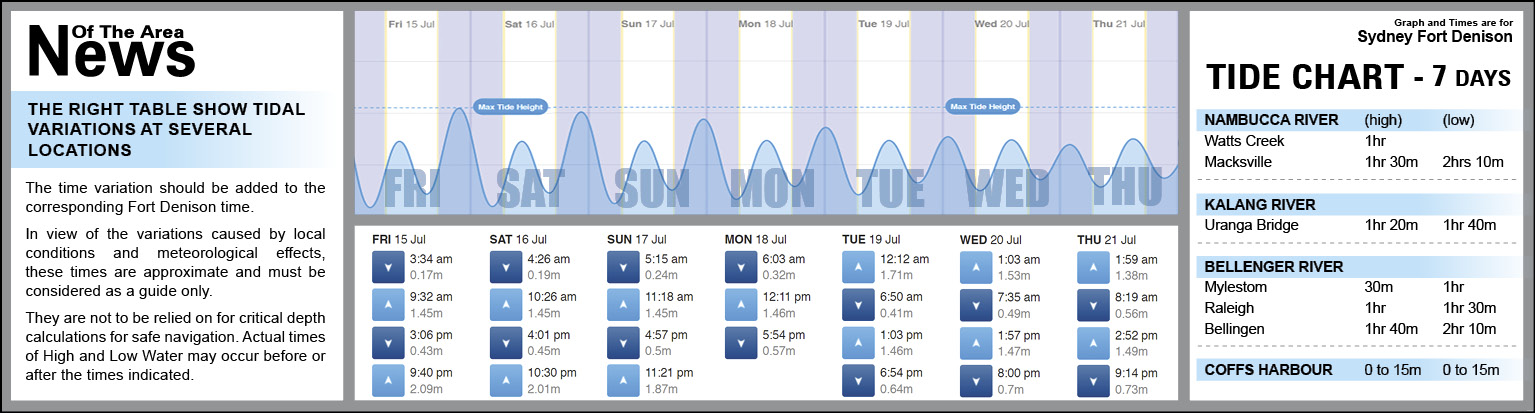
Task: Click the high tide icon beside Friday 9:40 pm
Action: point(387,380)
